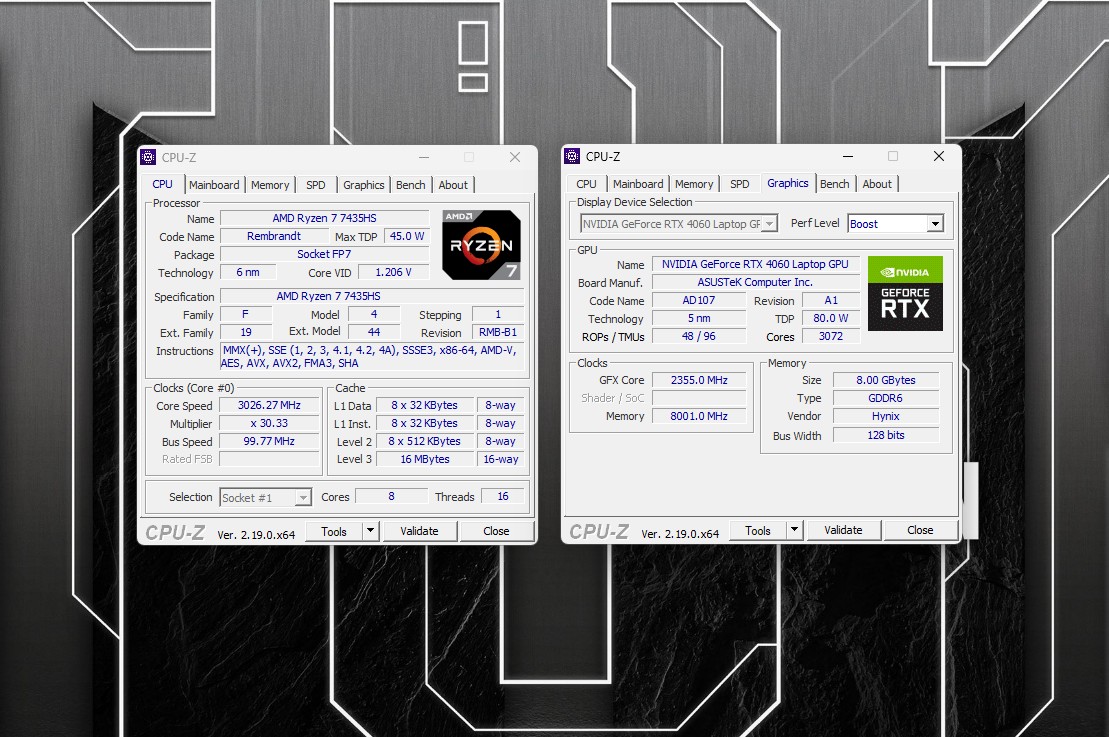
Task: Click Revision value RMB-B1
Action: 498,332
